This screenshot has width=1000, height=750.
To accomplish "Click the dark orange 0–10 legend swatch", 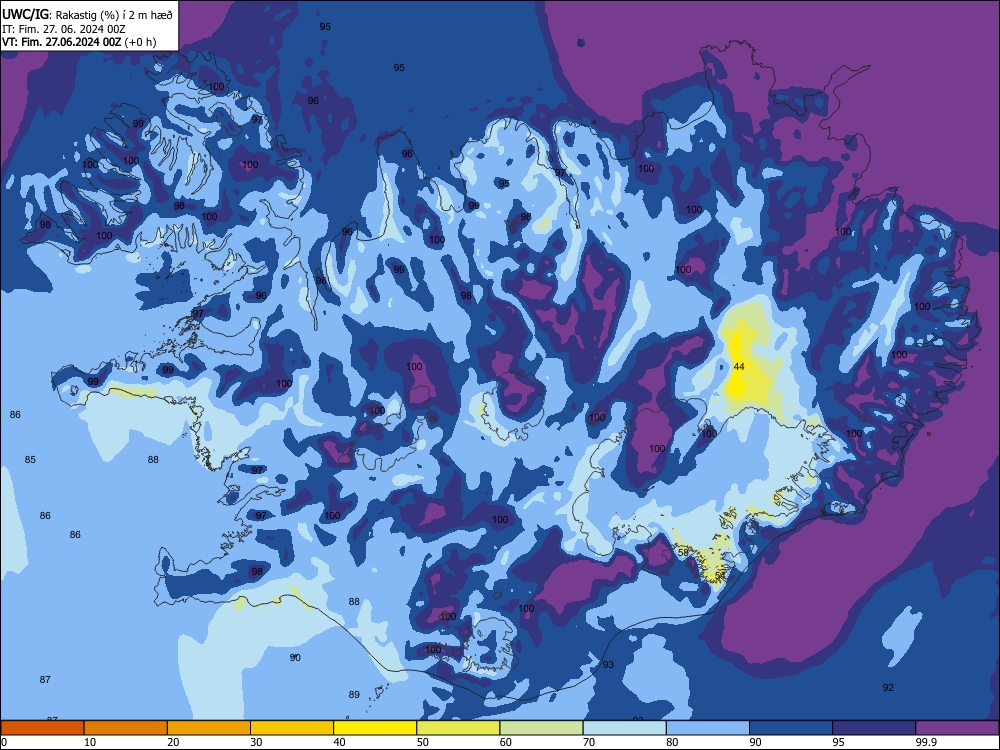I will pos(42,728).
